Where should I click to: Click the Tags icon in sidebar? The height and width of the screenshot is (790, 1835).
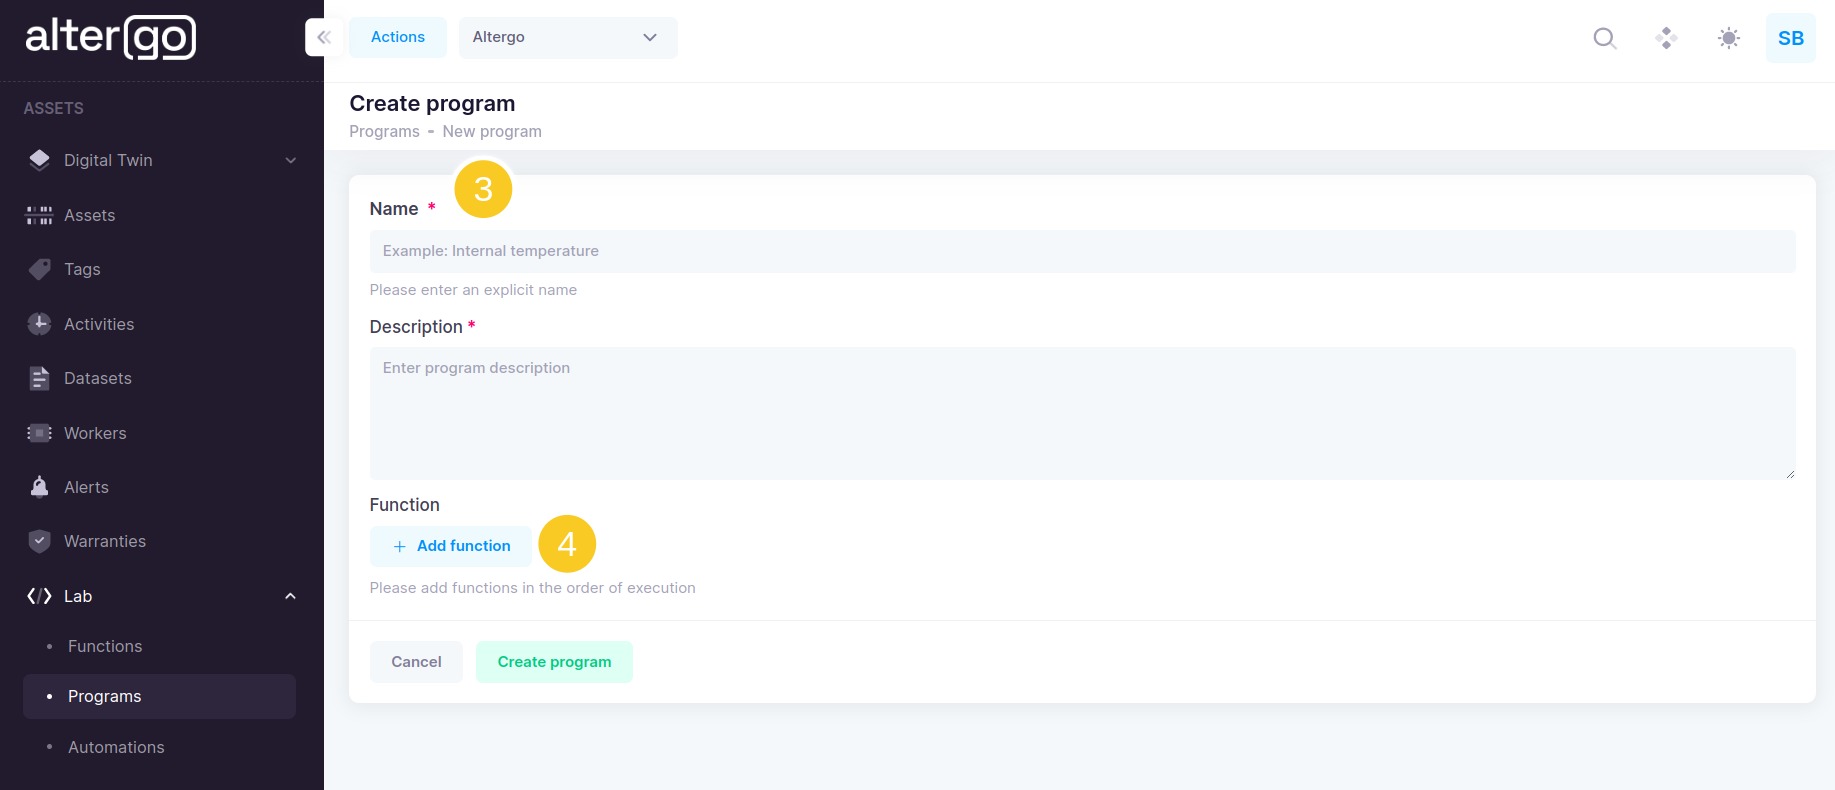click(x=39, y=269)
